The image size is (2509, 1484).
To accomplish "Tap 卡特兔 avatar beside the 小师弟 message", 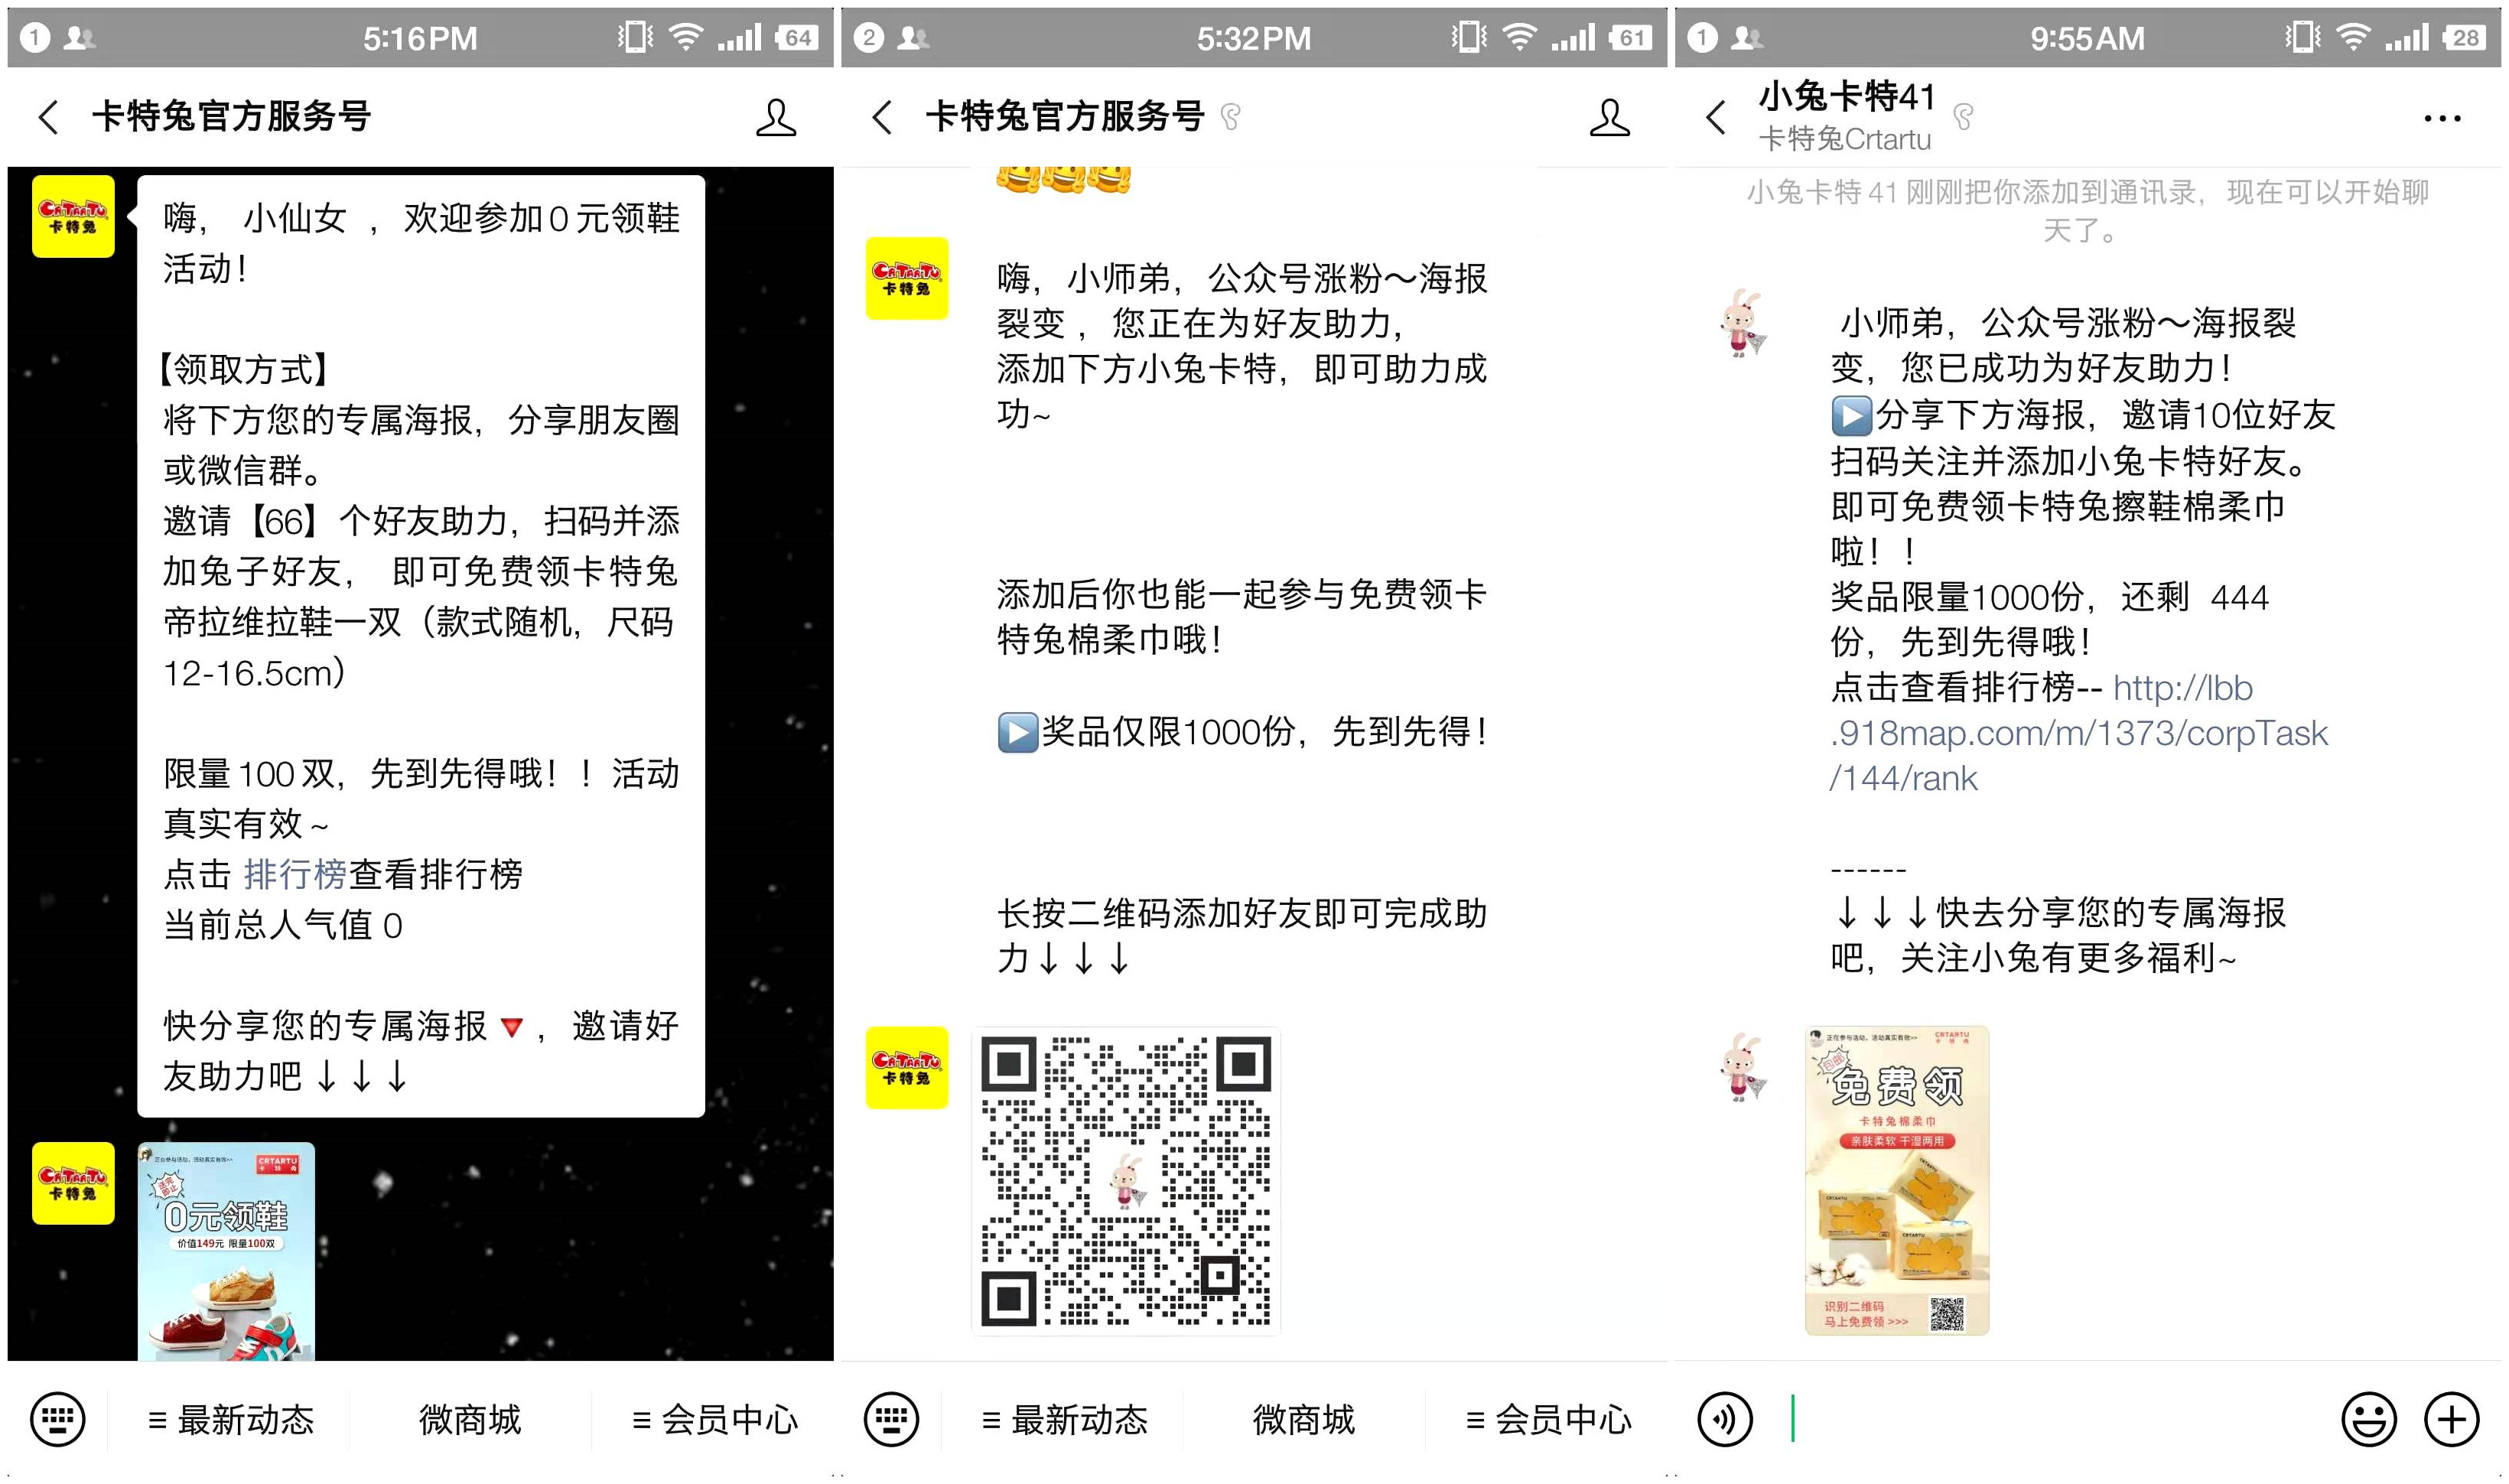I will point(907,278).
